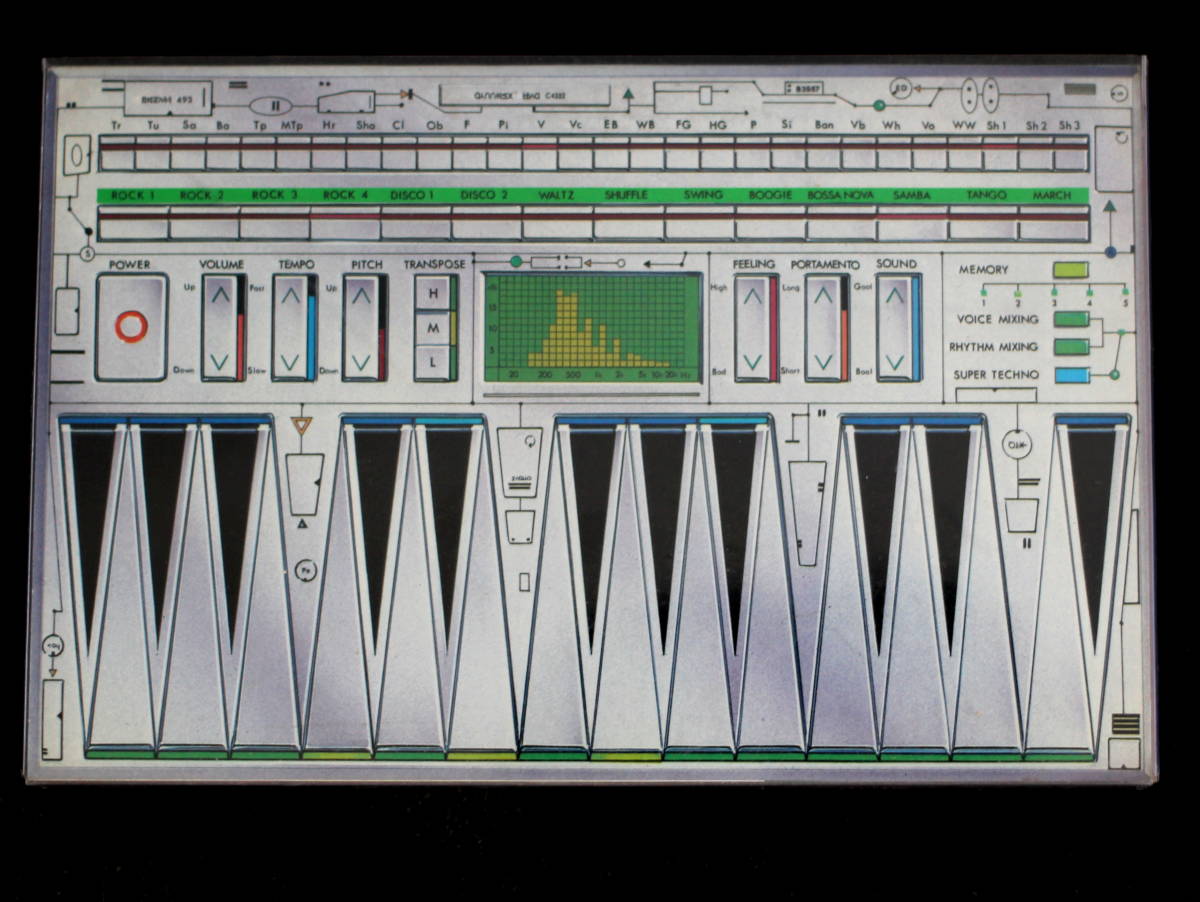Screen dimensions: 1200x902
Task: Raise PITCH using the up arrow
Action: tap(361, 295)
